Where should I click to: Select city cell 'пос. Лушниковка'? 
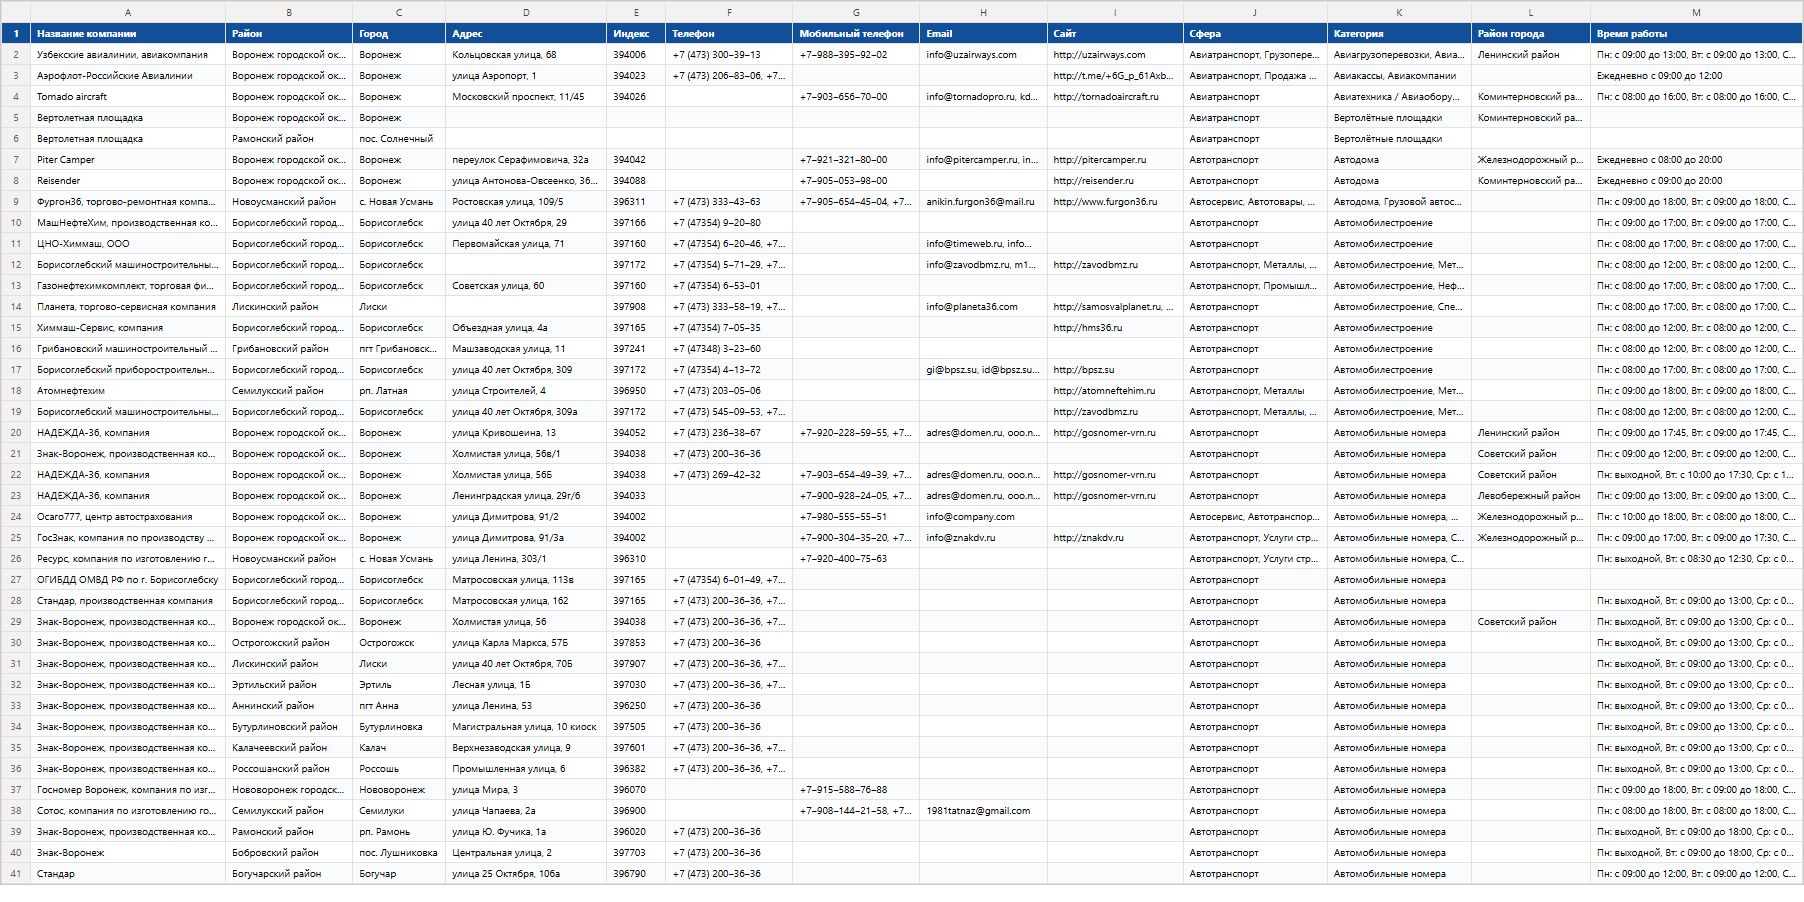[399, 853]
